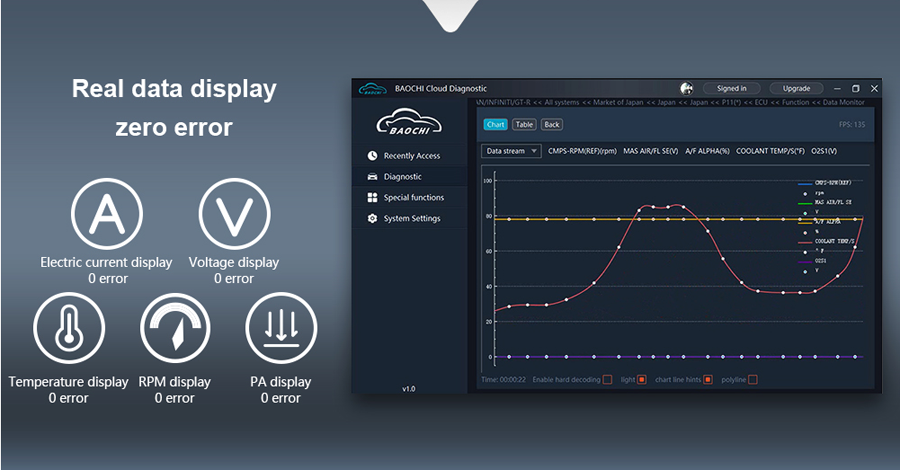Click the Temperature display thermometer icon
The width and height of the screenshot is (900, 470).
tap(69, 328)
